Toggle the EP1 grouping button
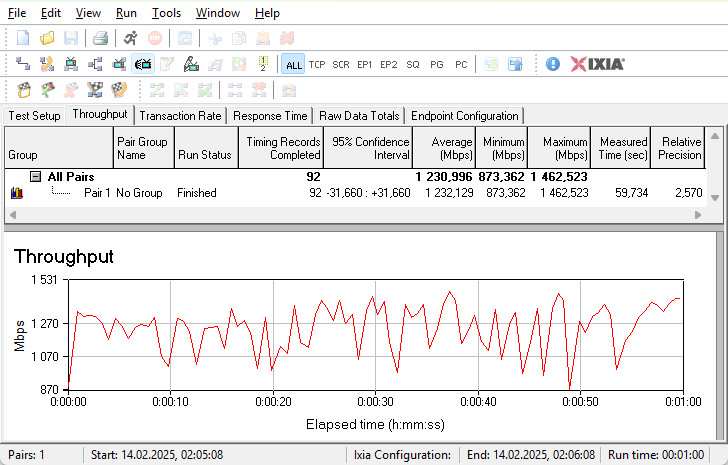Viewport: 728px width, 465px height. pyautogui.click(x=364, y=65)
